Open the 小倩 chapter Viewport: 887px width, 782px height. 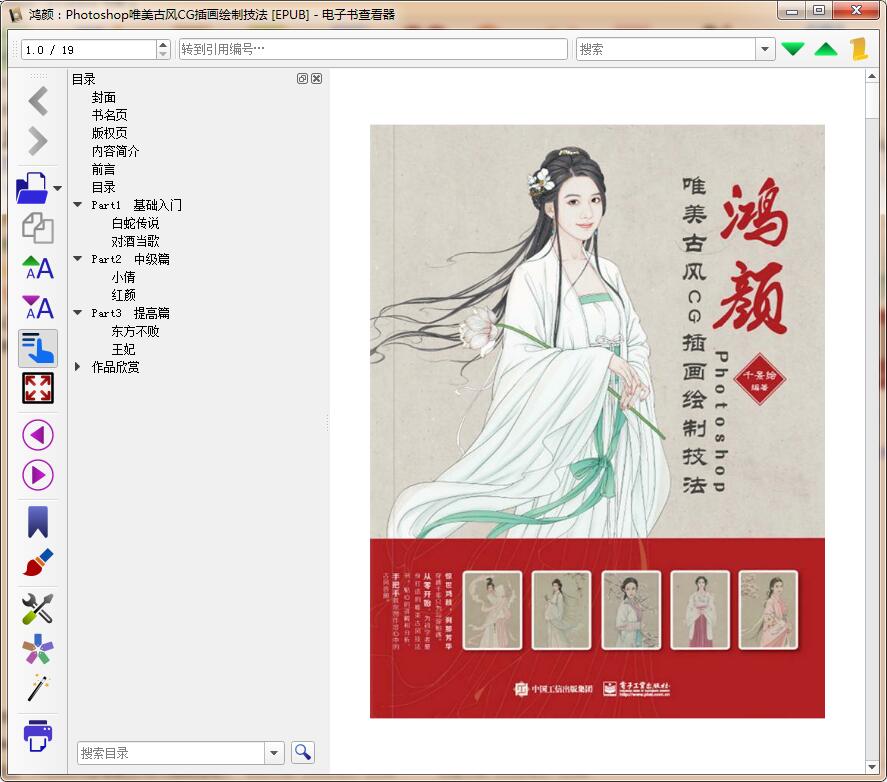pos(123,277)
